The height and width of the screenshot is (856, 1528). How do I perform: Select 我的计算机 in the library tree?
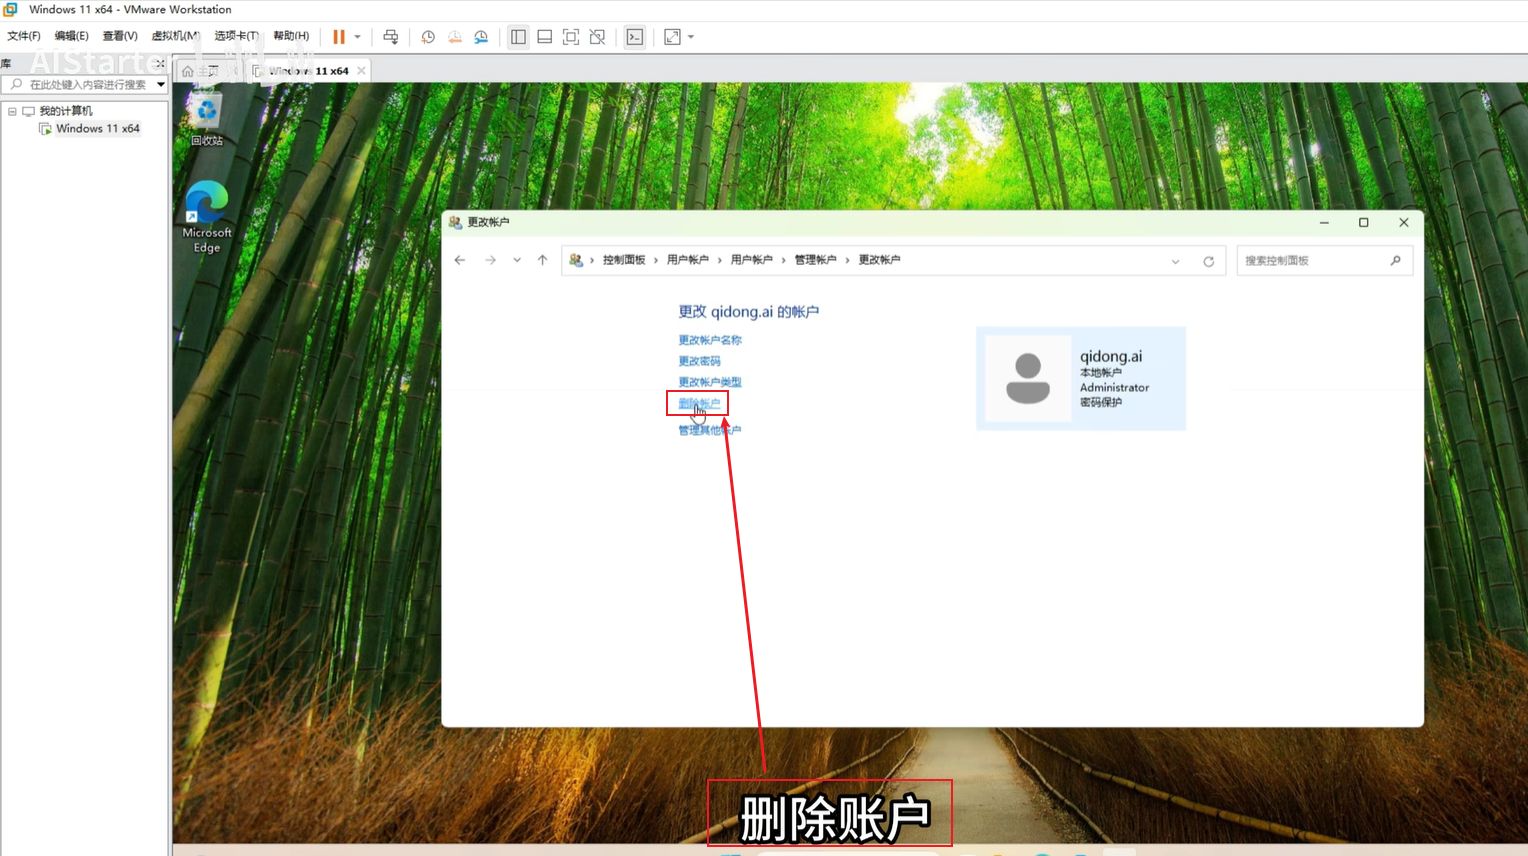(66, 111)
